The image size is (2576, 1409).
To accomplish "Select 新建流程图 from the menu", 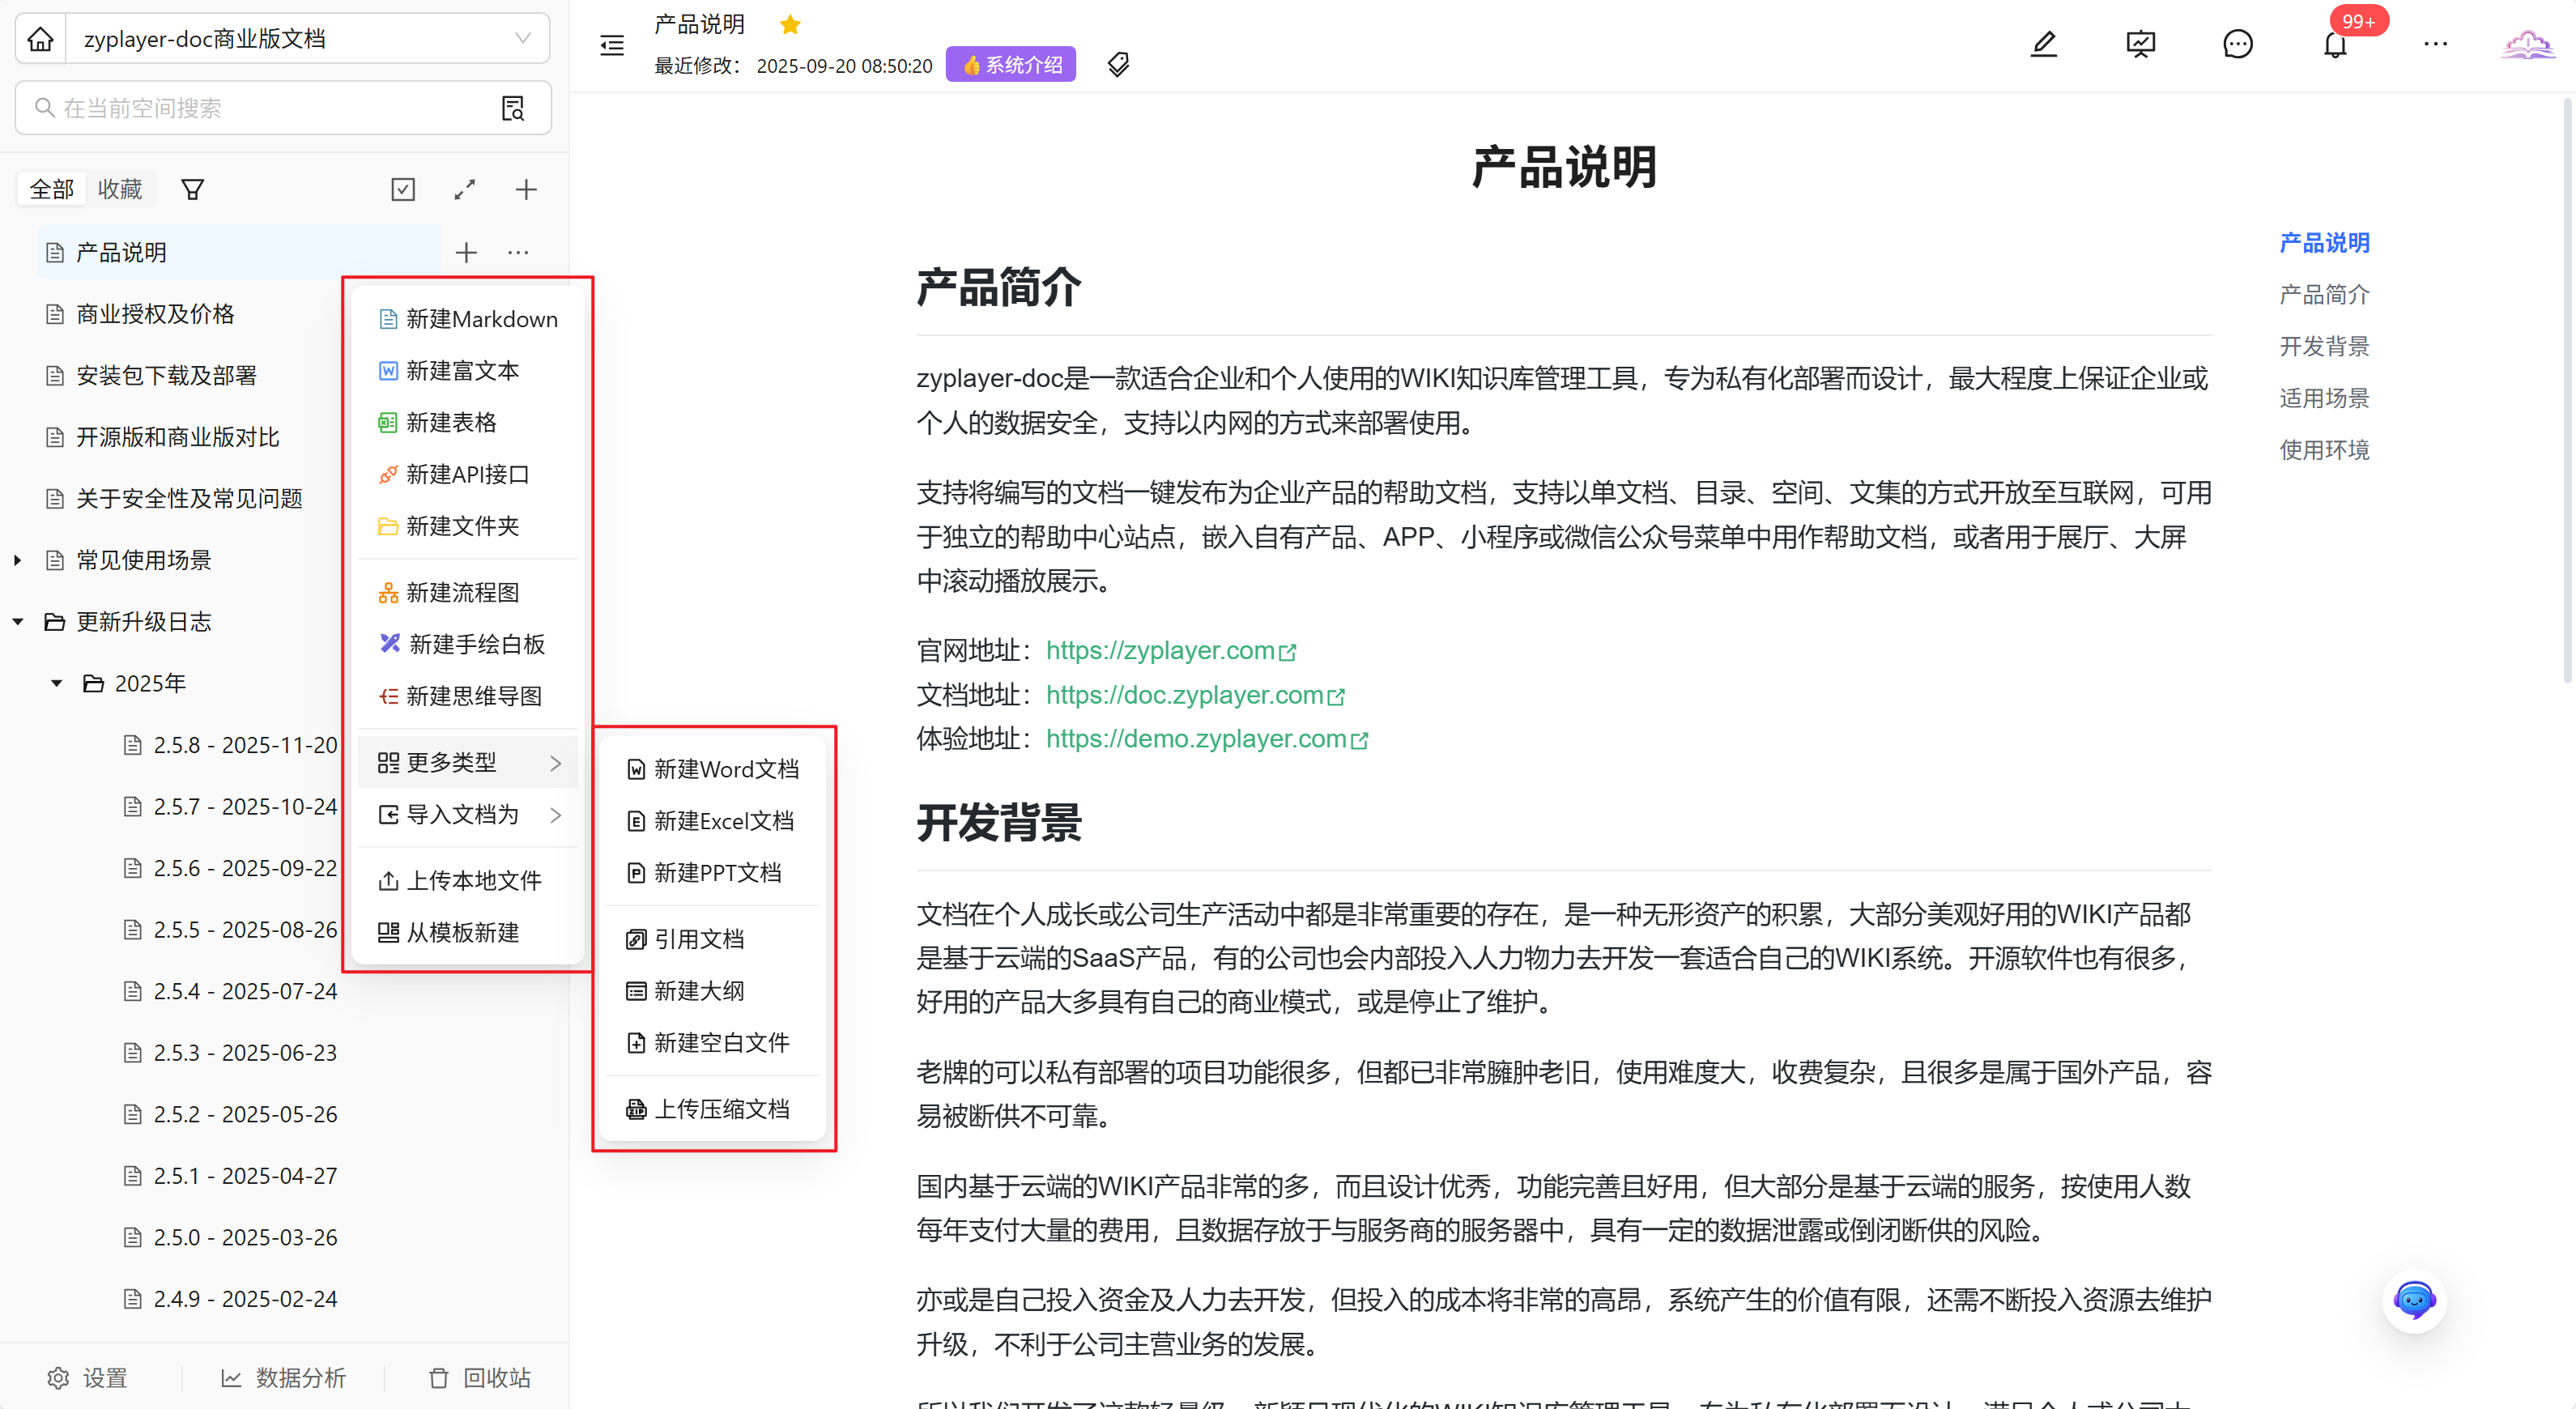I will pyautogui.click(x=462, y=593).
